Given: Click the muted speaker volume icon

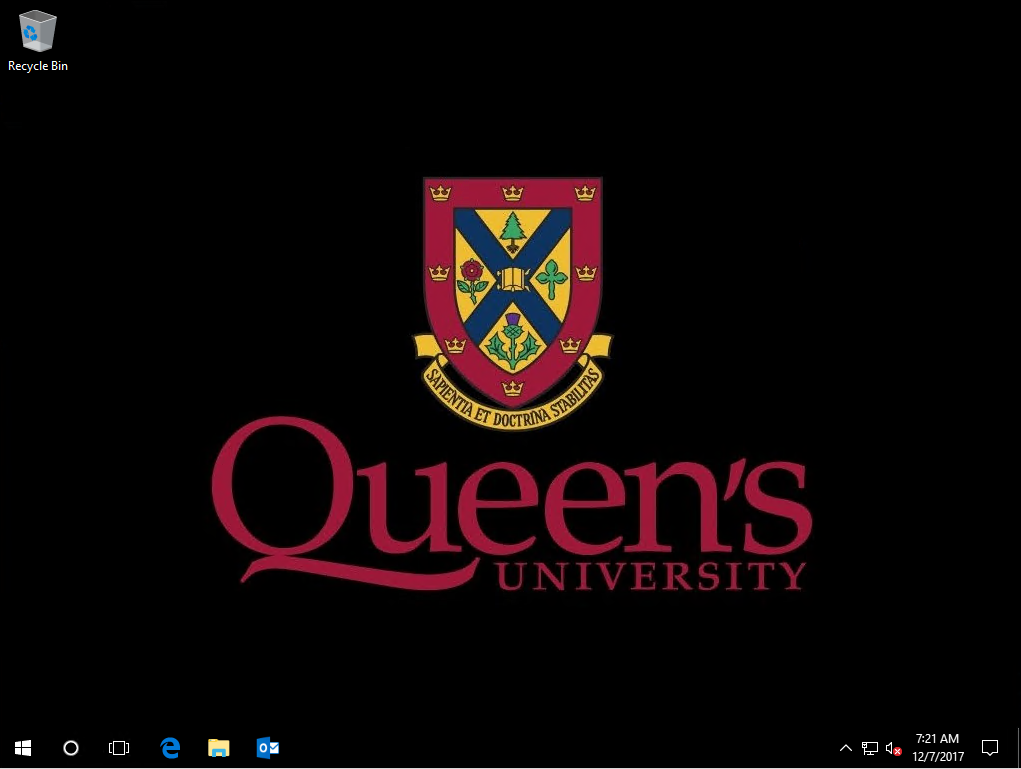Looking at the screenshot, I should 893,748.
